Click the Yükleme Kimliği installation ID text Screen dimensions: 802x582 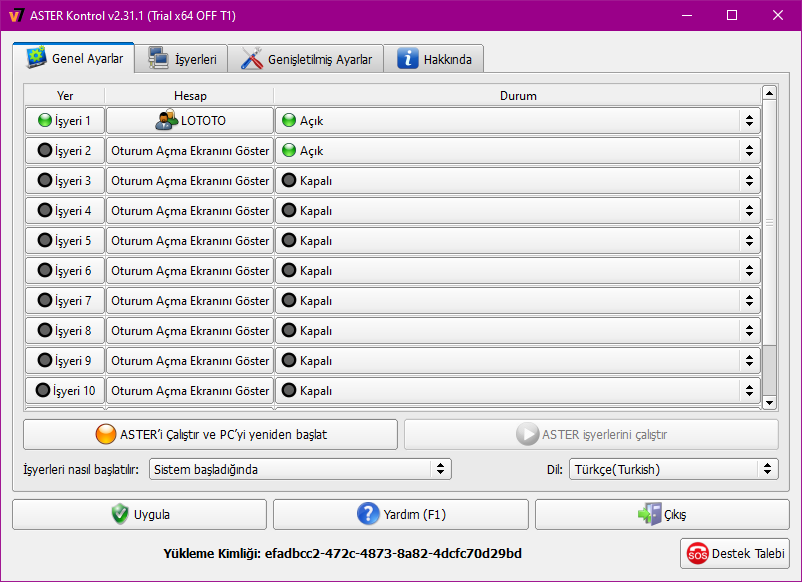342,553
